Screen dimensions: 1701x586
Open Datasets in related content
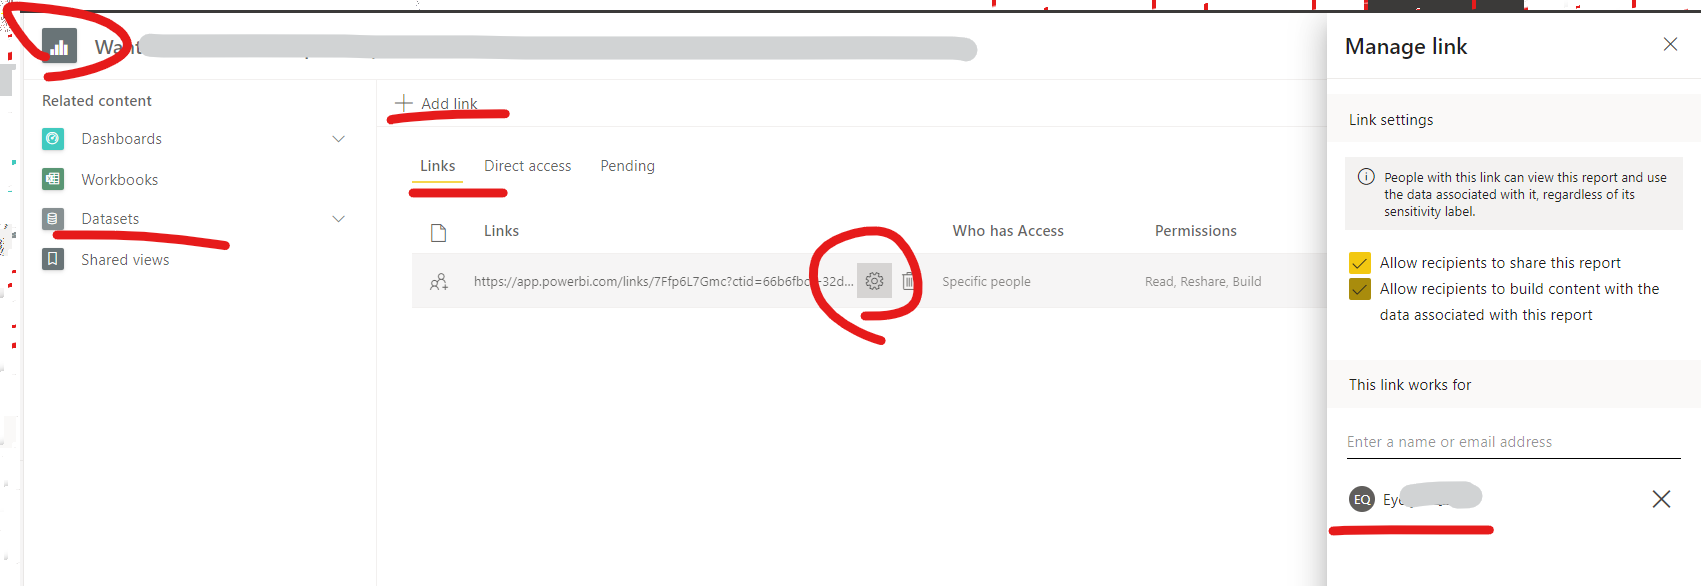click(110, 219)
